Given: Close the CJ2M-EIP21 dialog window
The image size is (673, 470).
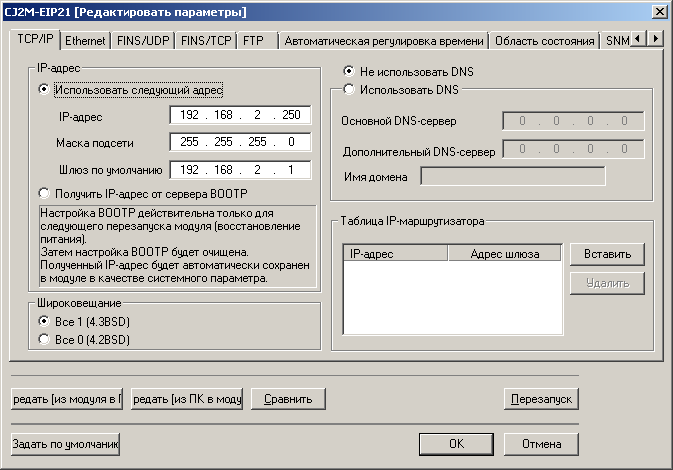Looking at the screenshot, I should (x=659, y=11).
